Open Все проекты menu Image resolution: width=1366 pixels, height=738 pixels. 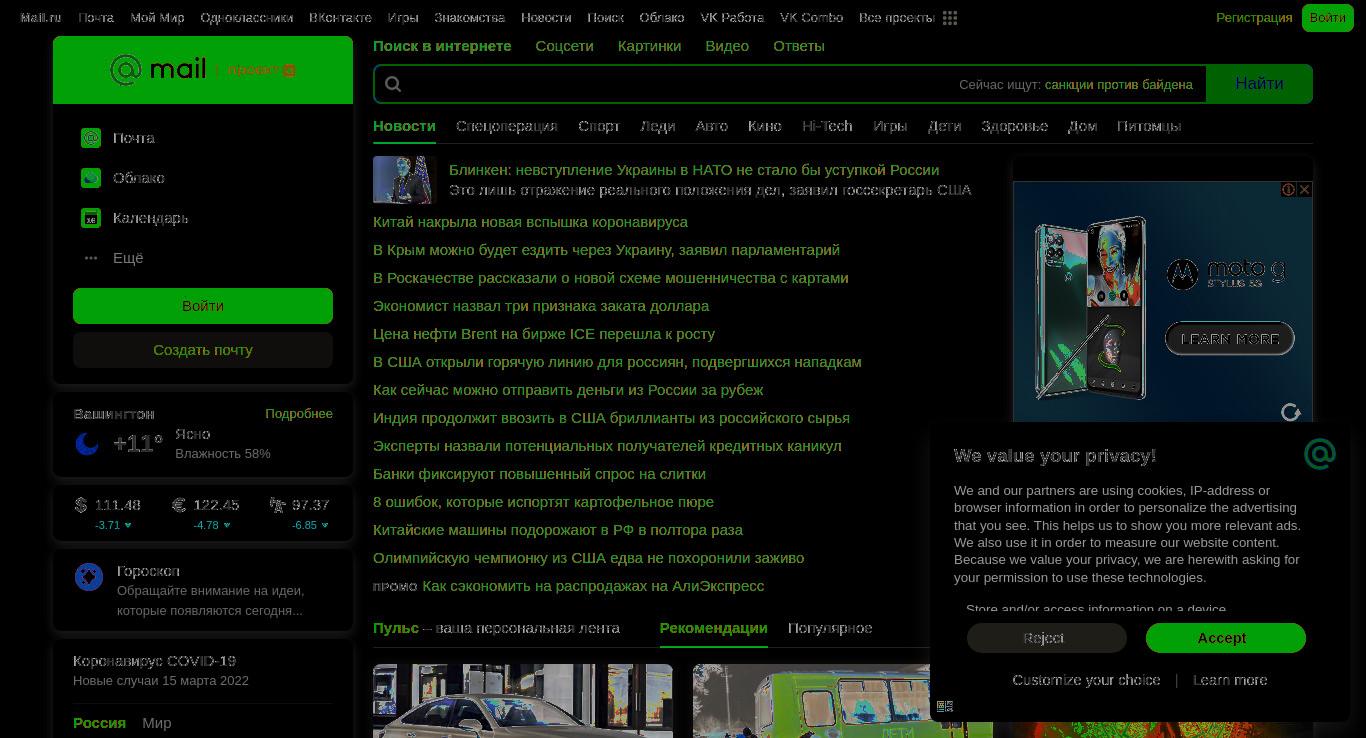(897, 18)
